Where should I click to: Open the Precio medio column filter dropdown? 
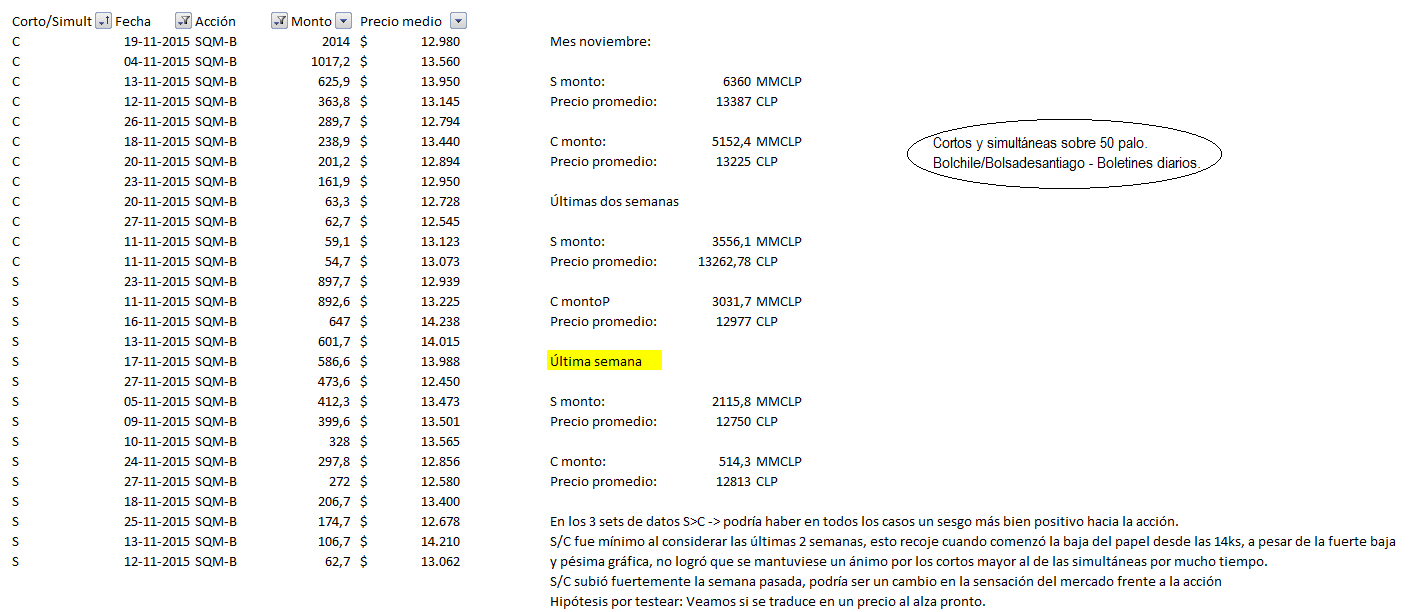click(458, 21)
